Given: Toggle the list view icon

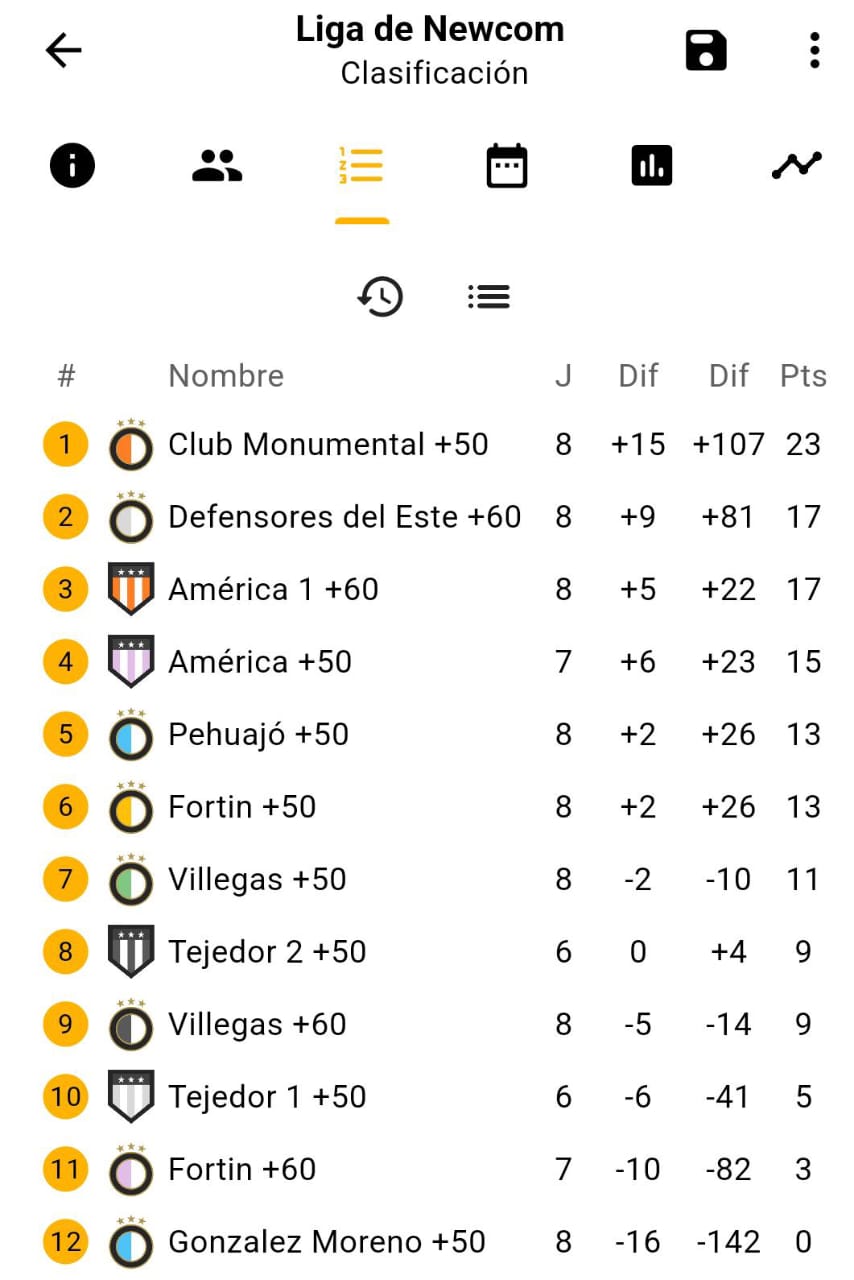Looking at the screenshot, I should [x=488, y=297].
